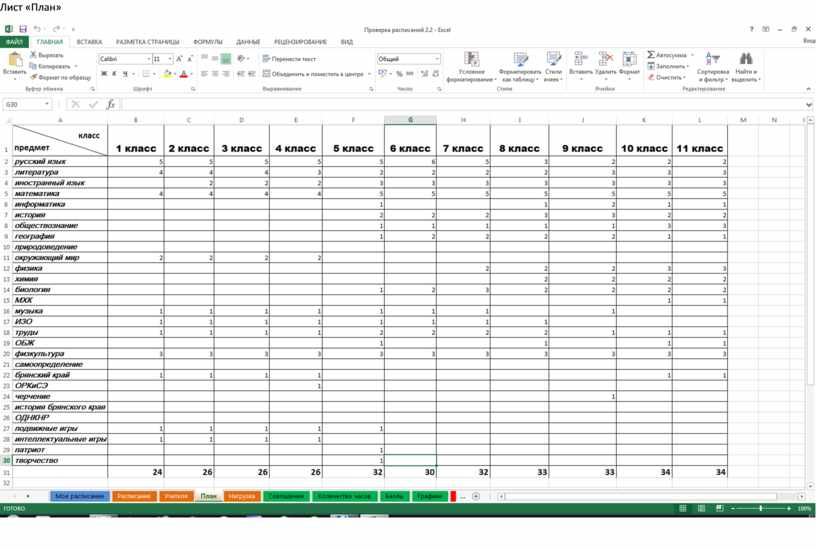Click the Insert Function fx icon
This screenshot has height=549, width=816.
click(x=110, y=104)
